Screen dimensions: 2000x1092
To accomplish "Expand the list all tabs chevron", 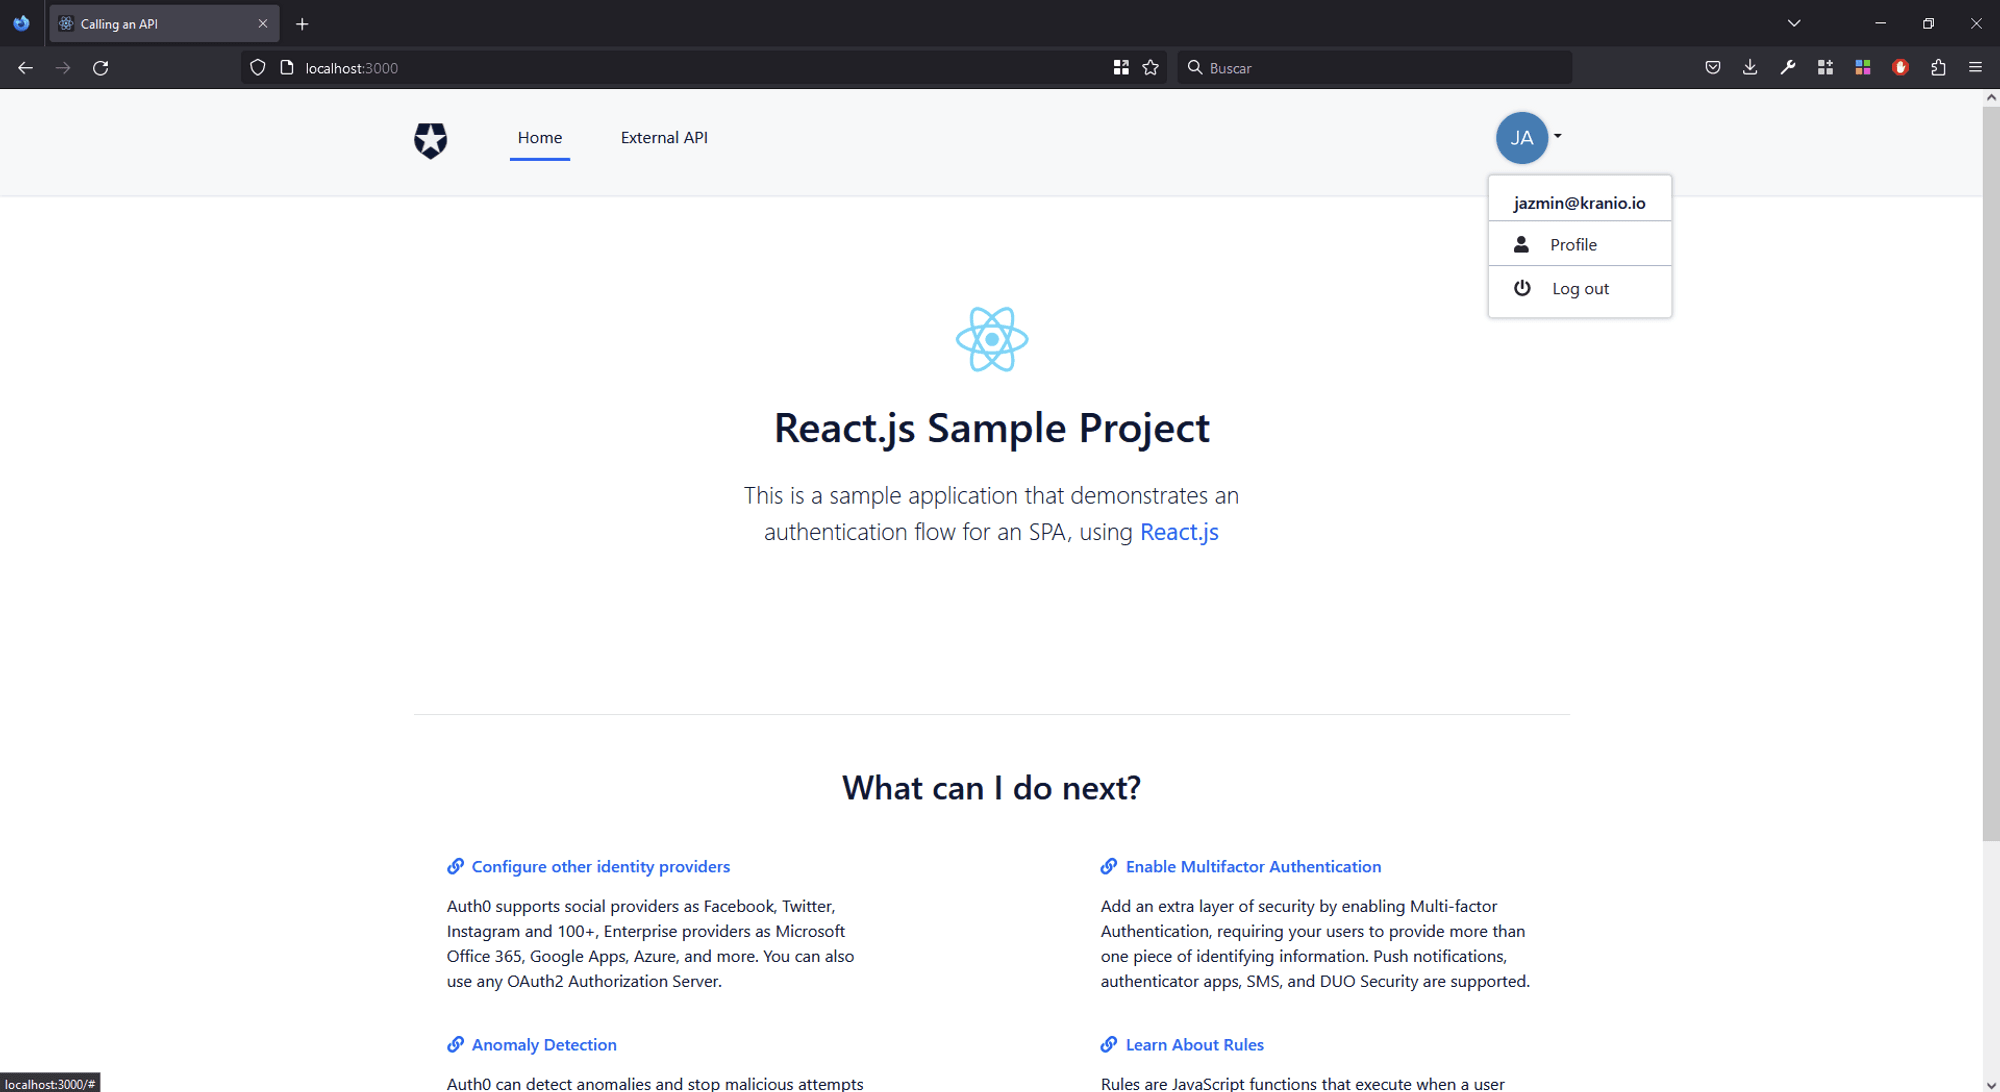I will [1794, 23].
